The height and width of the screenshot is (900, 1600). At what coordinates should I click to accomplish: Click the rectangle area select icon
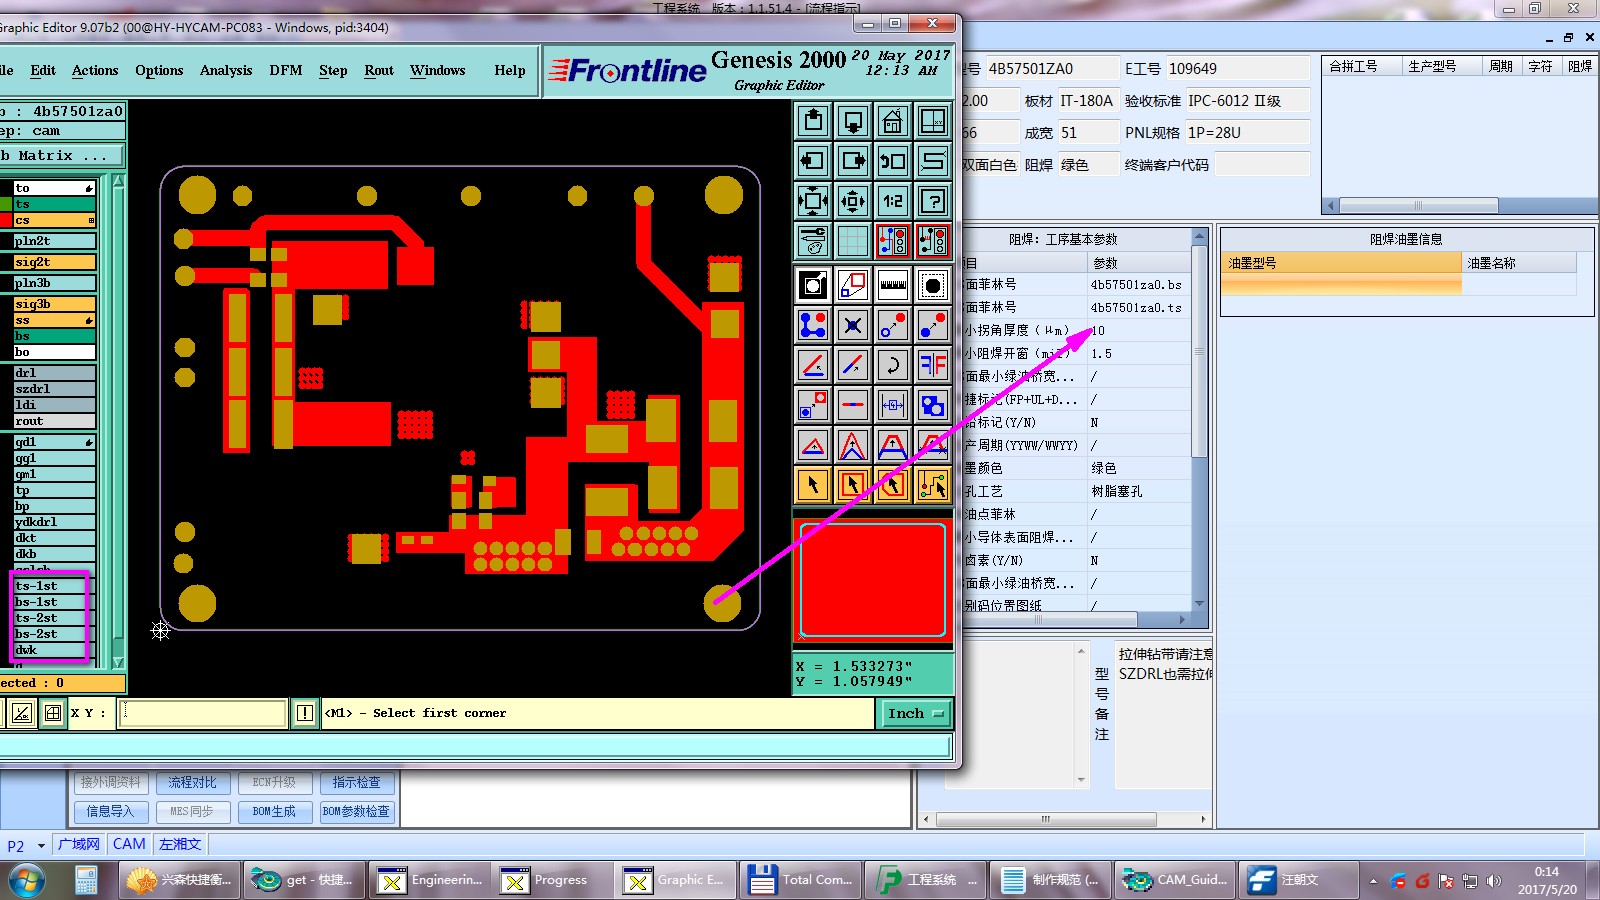pos(853,485)
